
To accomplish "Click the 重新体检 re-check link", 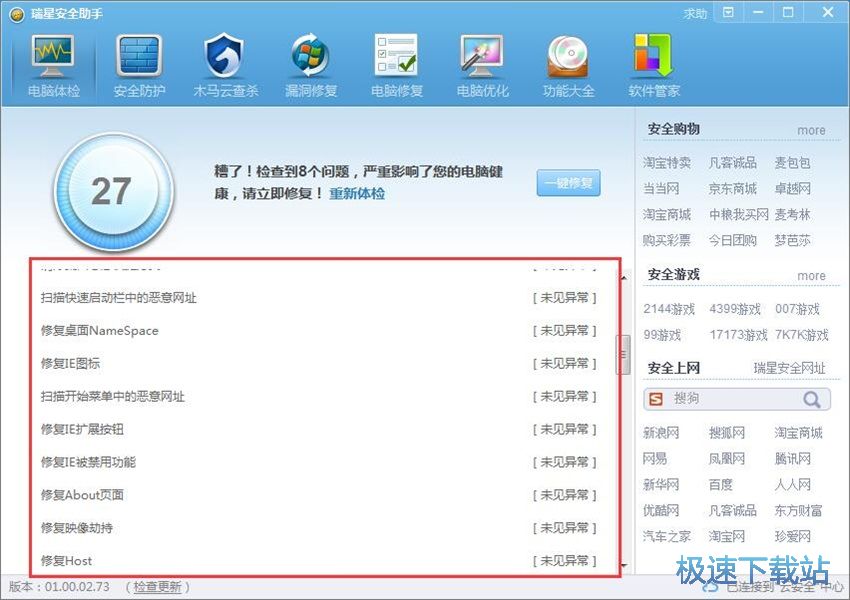I will (x=357, y=193).
